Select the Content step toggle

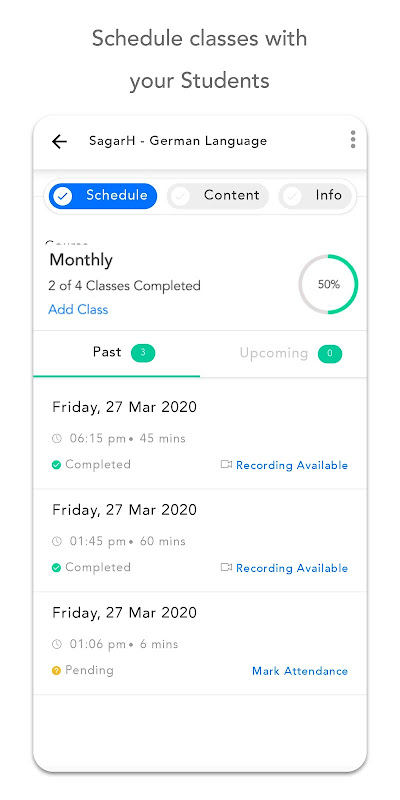pos(218,196)
